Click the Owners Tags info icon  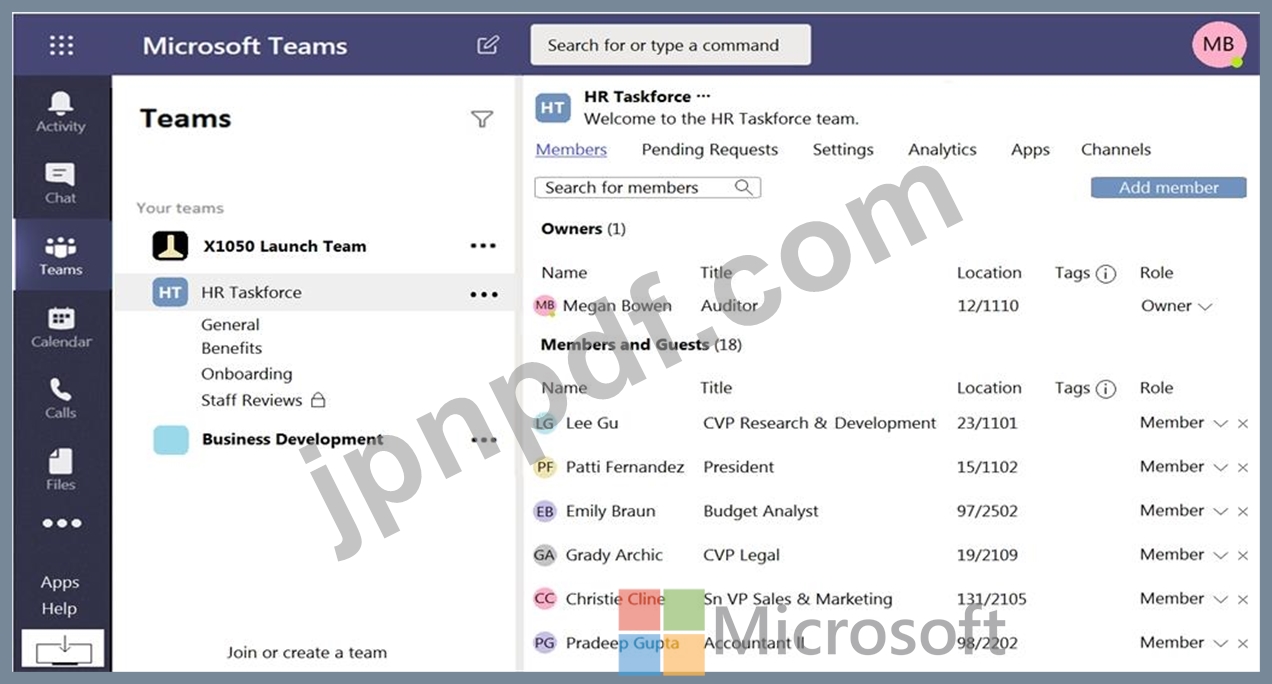tap(1106, 274)
